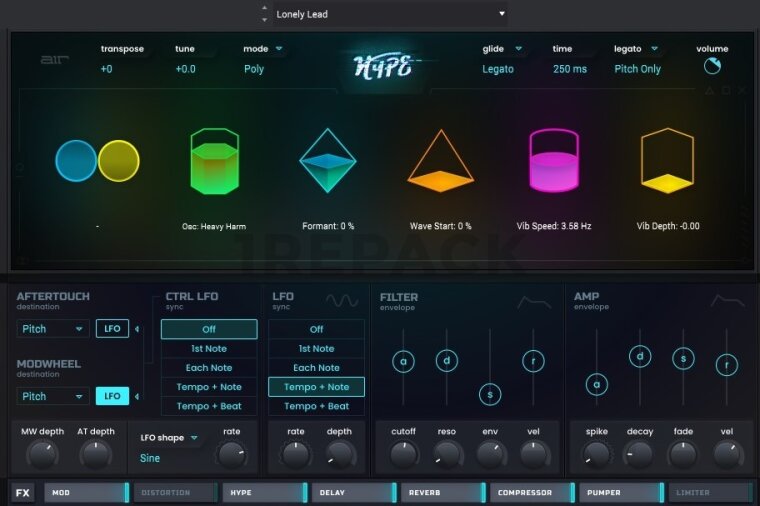Open the Aftertouch destination Pitch dropdown
The image size is (760, 506).
[53, 329]
